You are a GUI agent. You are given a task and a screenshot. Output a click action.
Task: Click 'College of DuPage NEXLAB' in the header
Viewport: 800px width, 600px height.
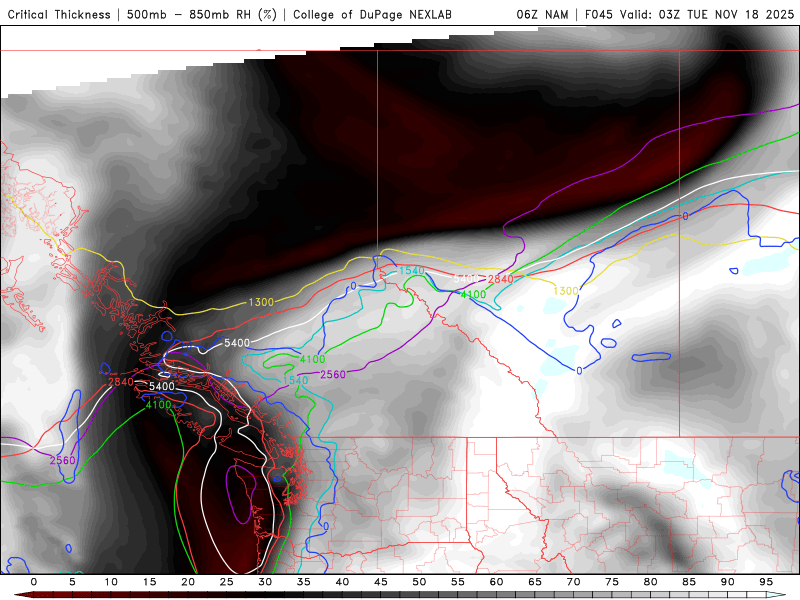click(372, 15)
